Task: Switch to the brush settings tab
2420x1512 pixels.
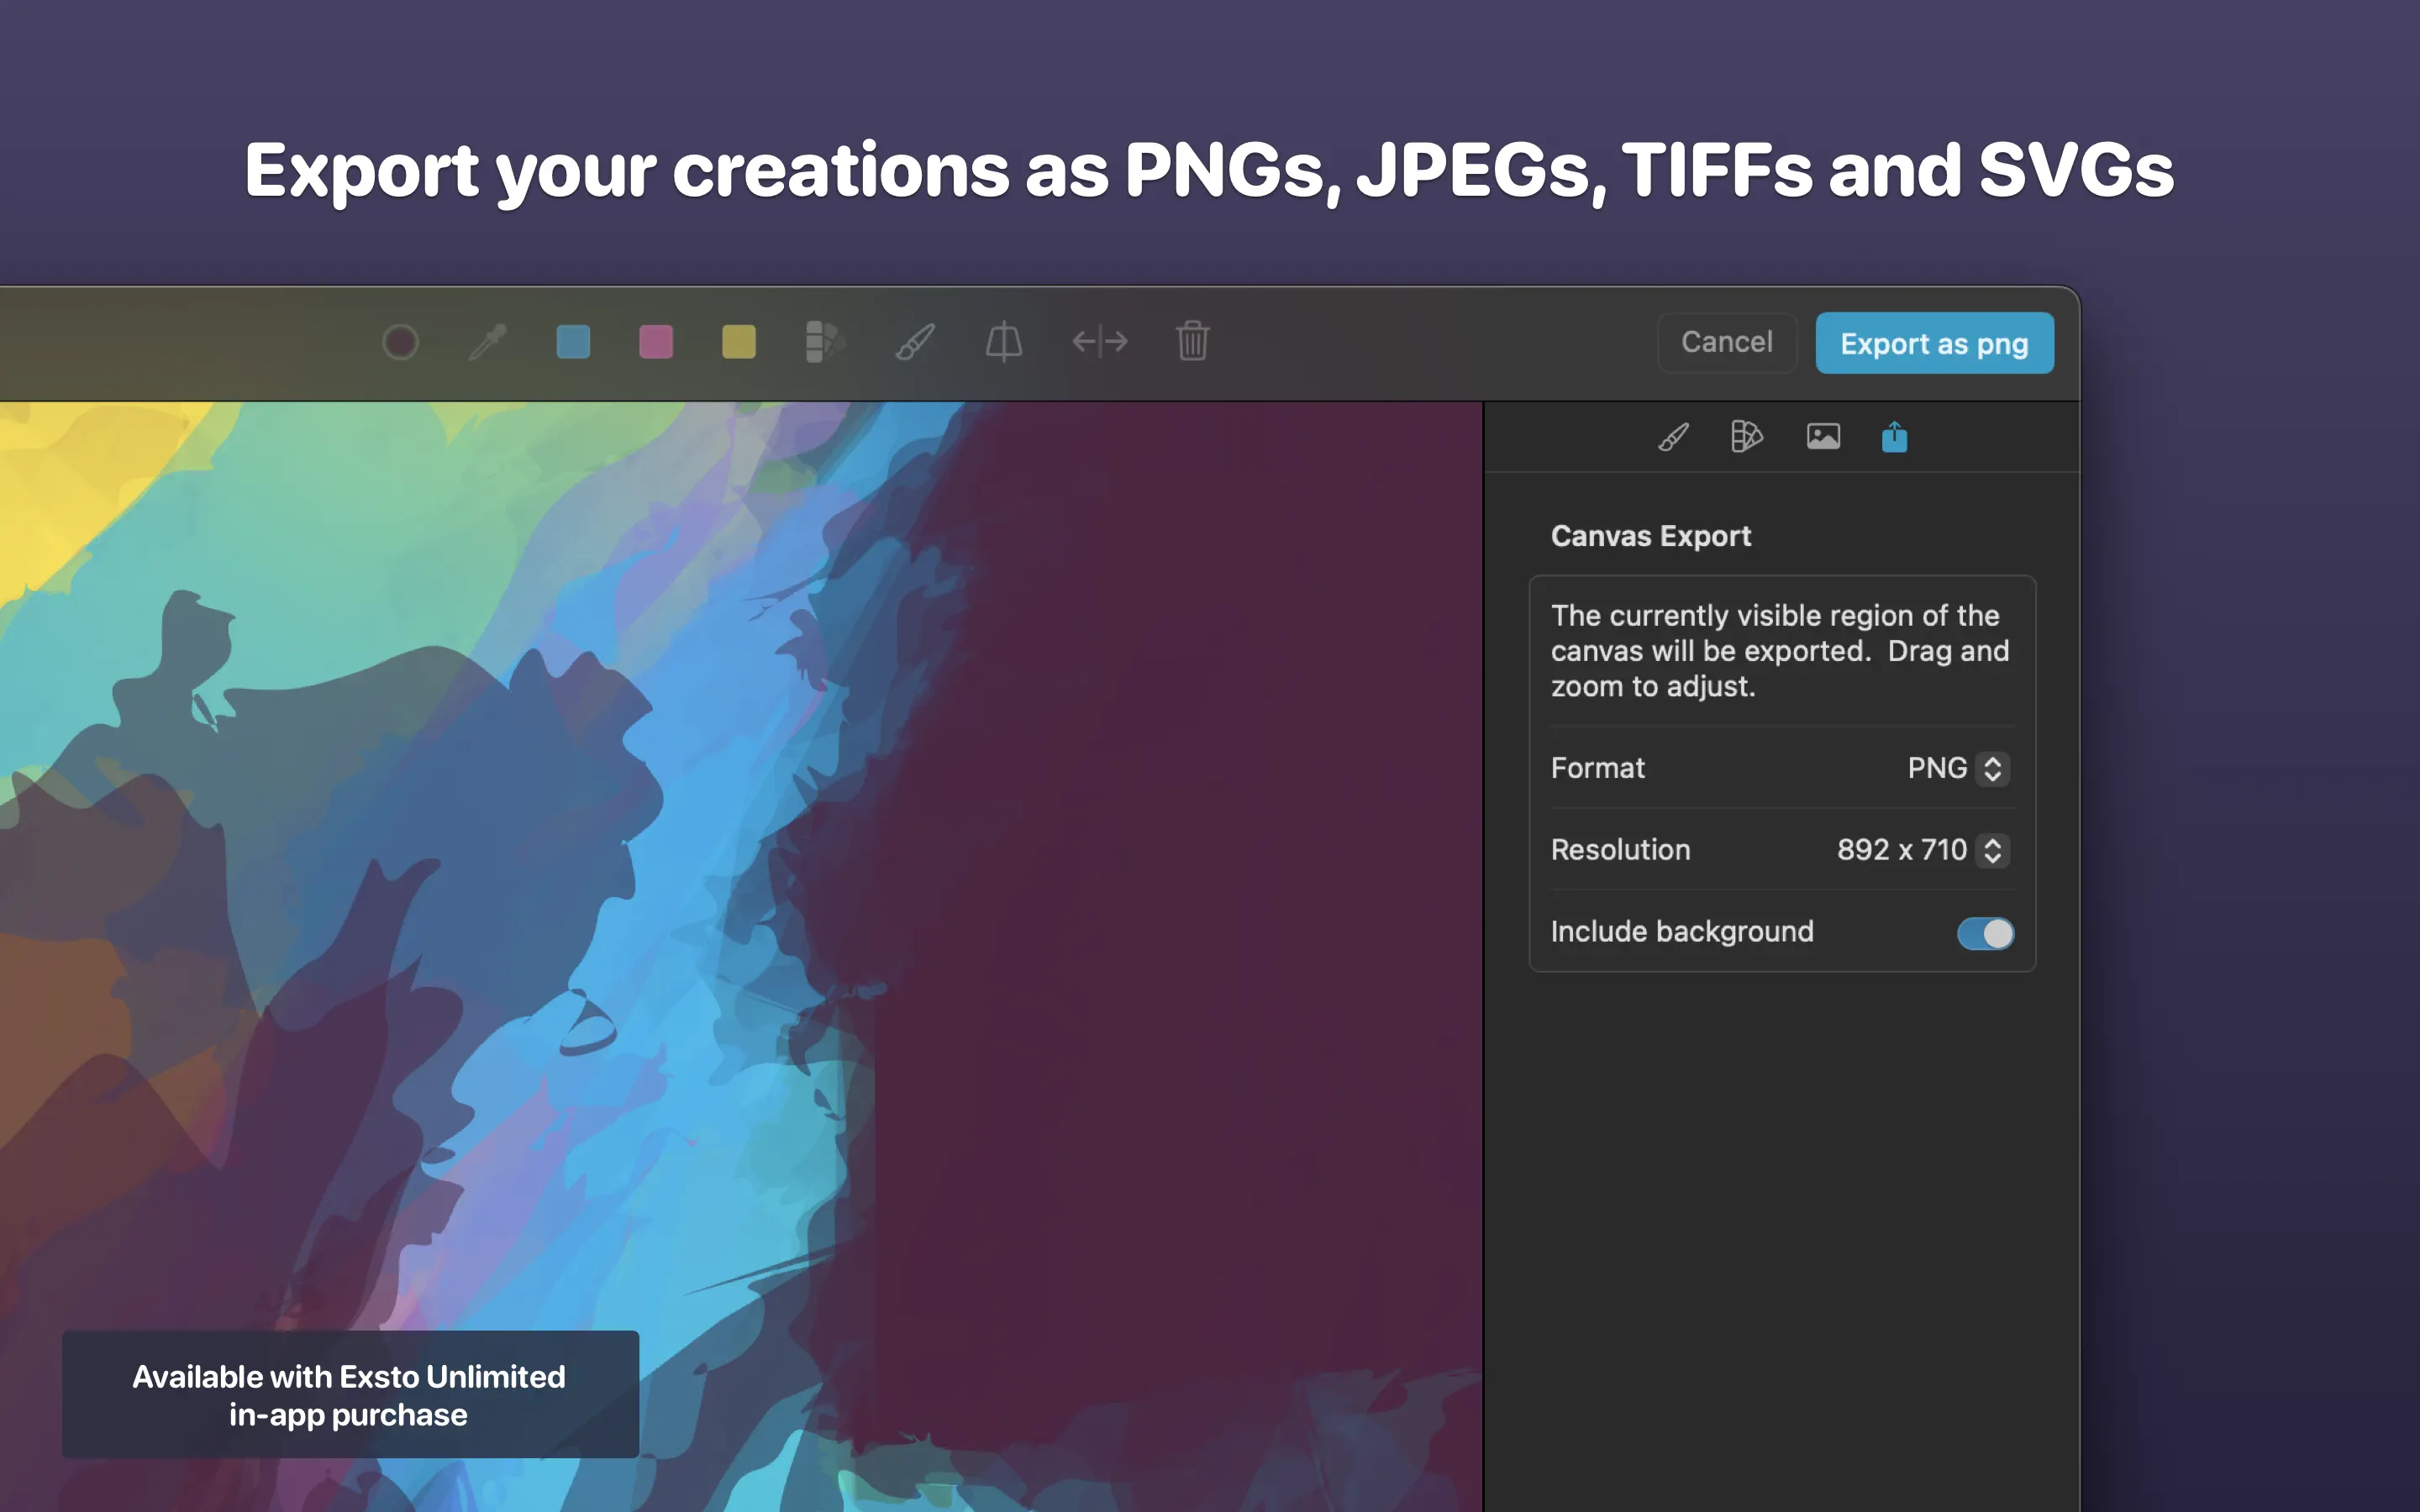Action: [1673, 437]
